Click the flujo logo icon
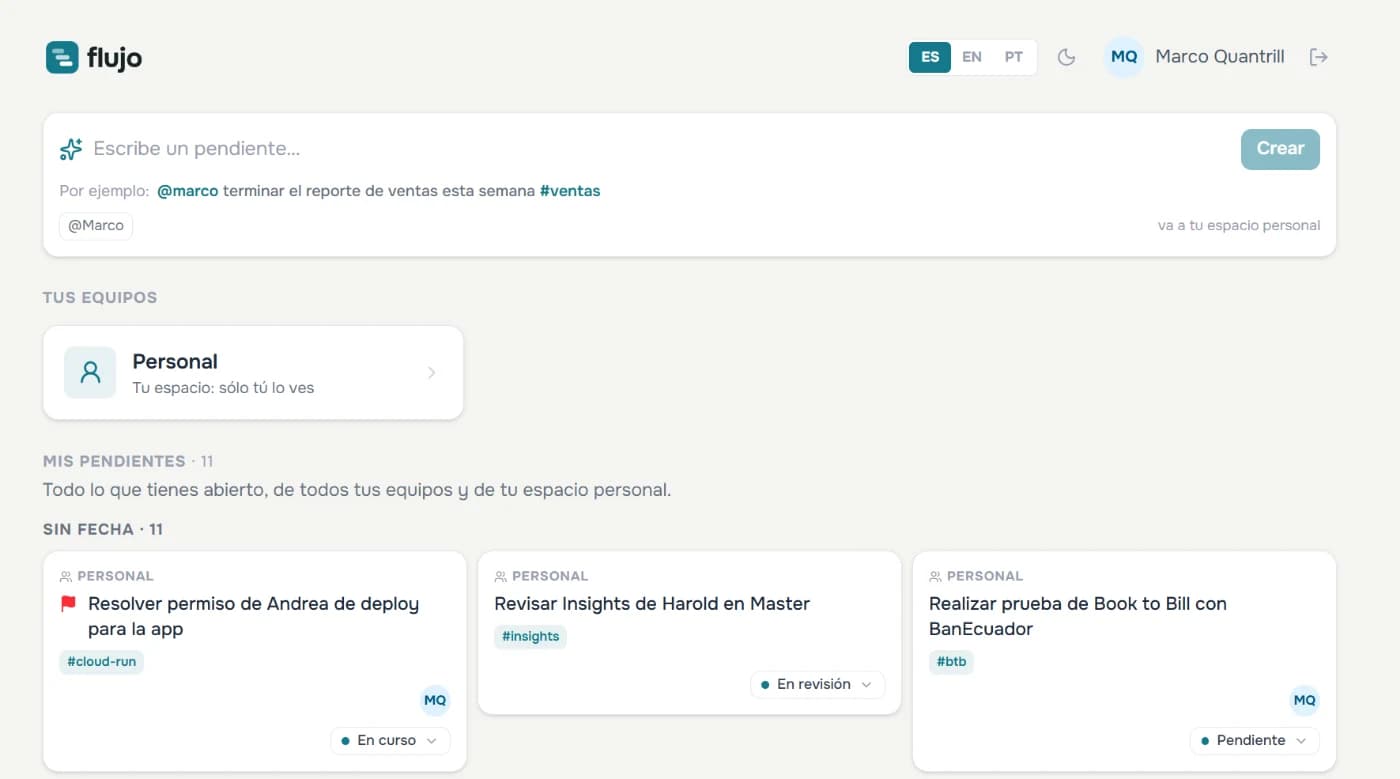 (x=62, y=57)
